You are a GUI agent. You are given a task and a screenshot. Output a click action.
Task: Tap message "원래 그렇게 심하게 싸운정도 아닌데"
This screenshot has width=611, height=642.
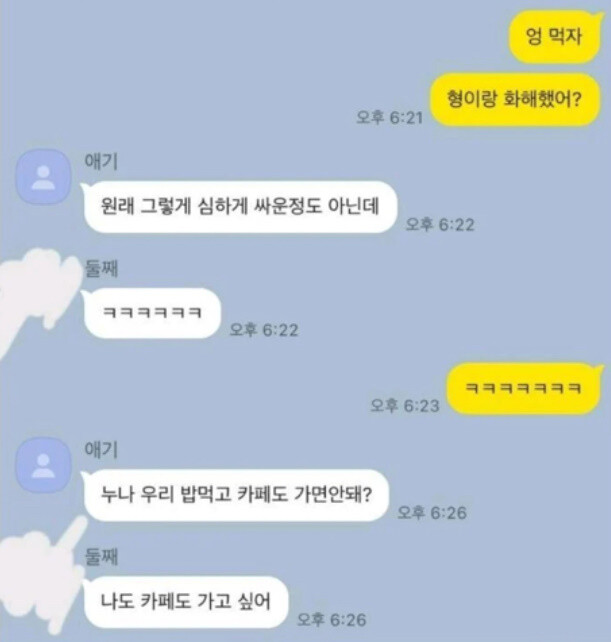pos(239,207)
